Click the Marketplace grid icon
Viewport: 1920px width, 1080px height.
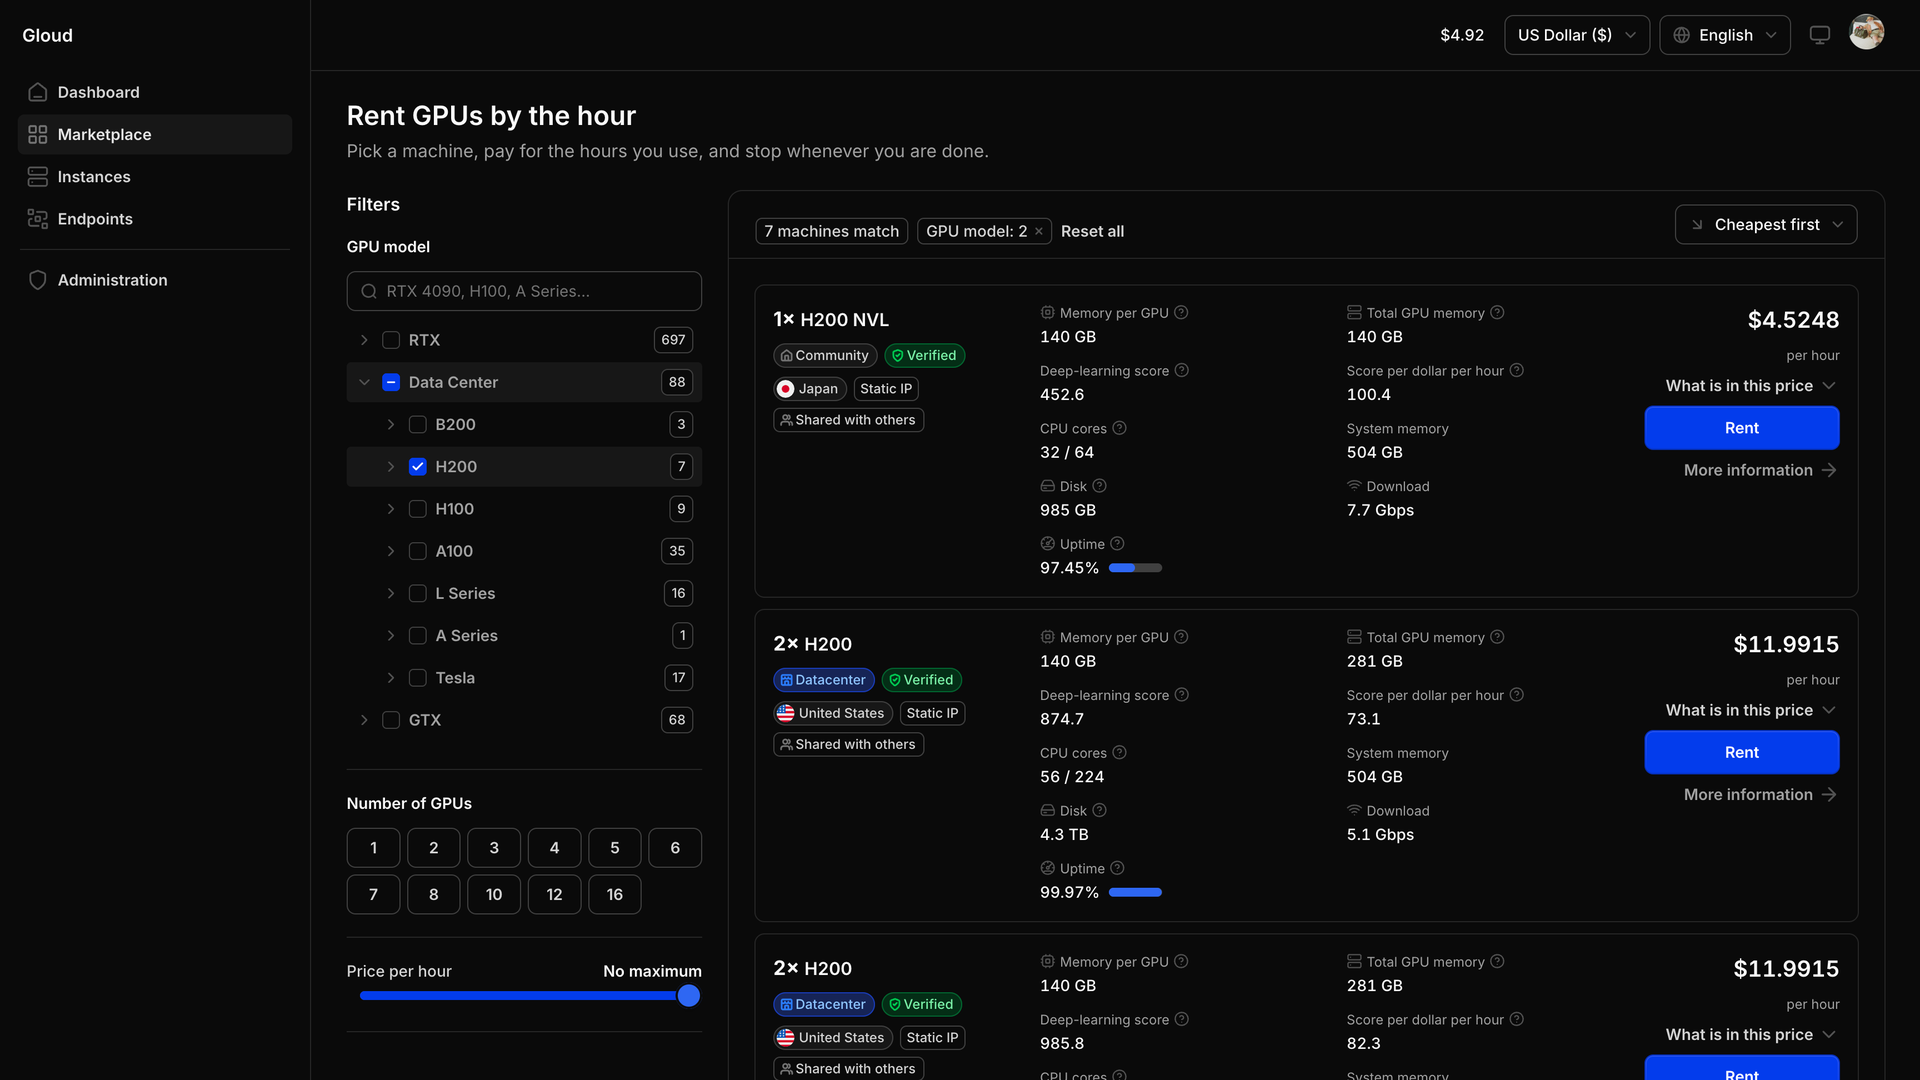38,134
